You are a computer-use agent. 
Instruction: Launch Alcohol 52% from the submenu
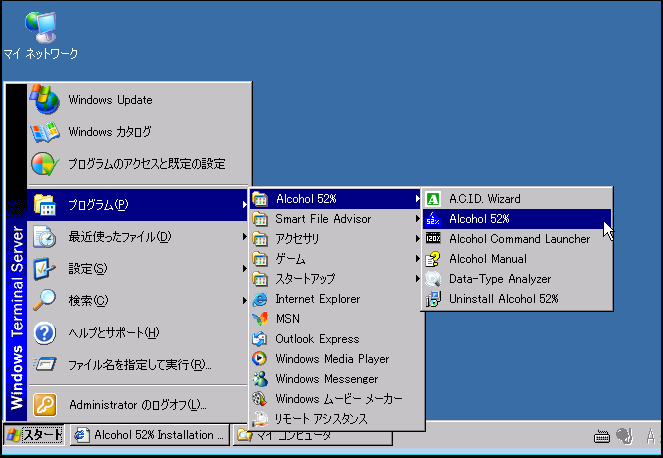[517, 219]
